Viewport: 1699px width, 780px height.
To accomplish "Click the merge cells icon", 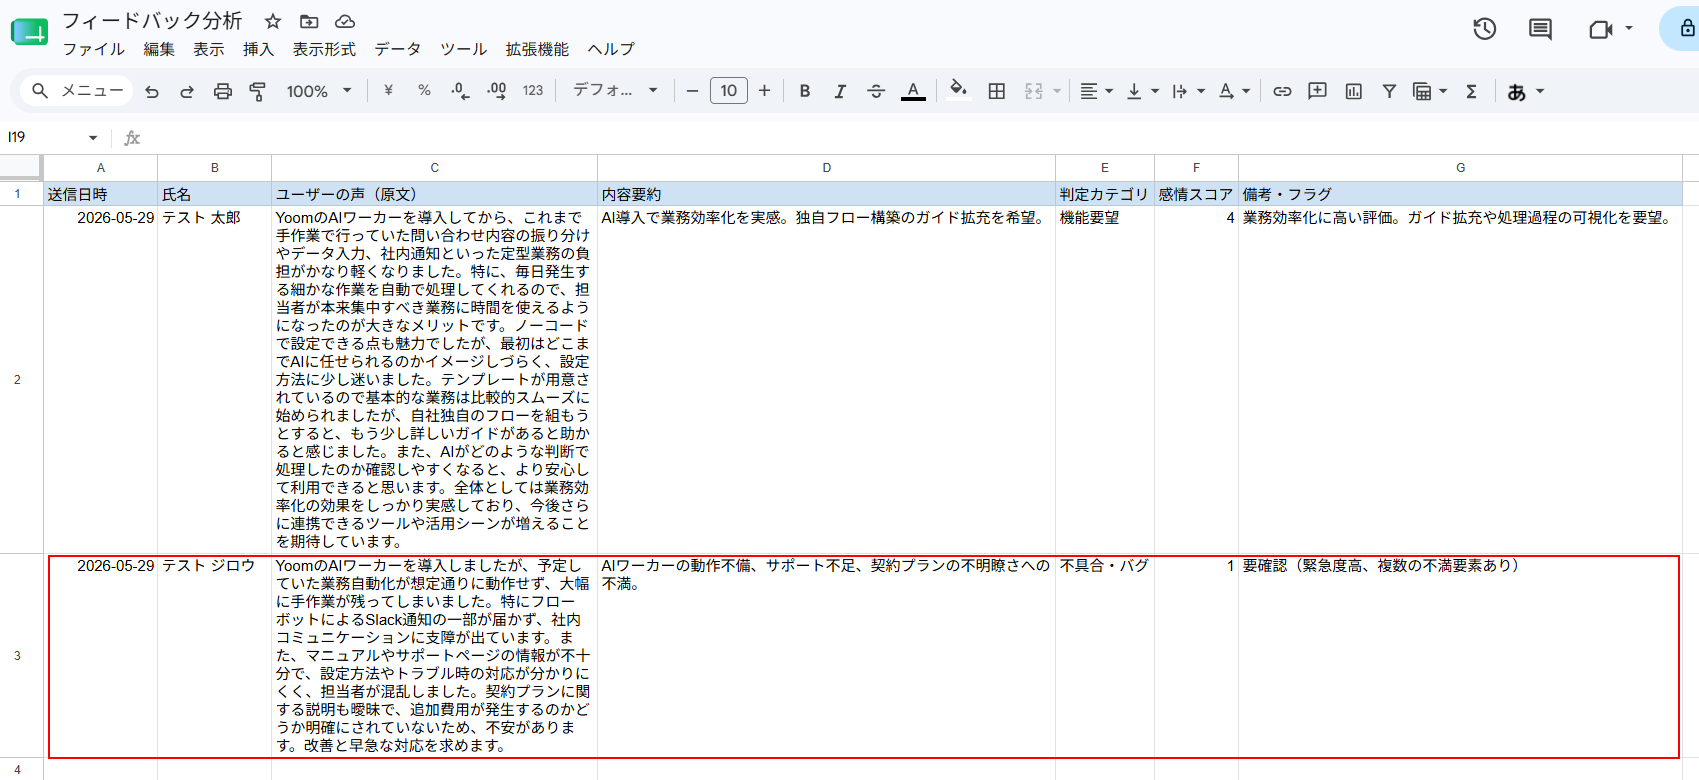I will [x=1034, y=91].
